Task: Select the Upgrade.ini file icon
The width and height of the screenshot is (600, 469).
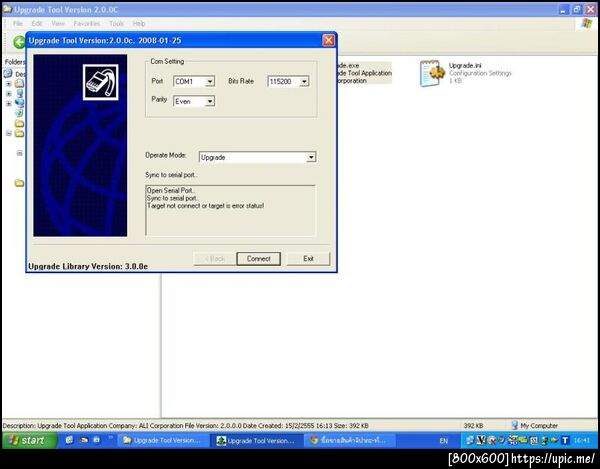Action: coord(432,73)
